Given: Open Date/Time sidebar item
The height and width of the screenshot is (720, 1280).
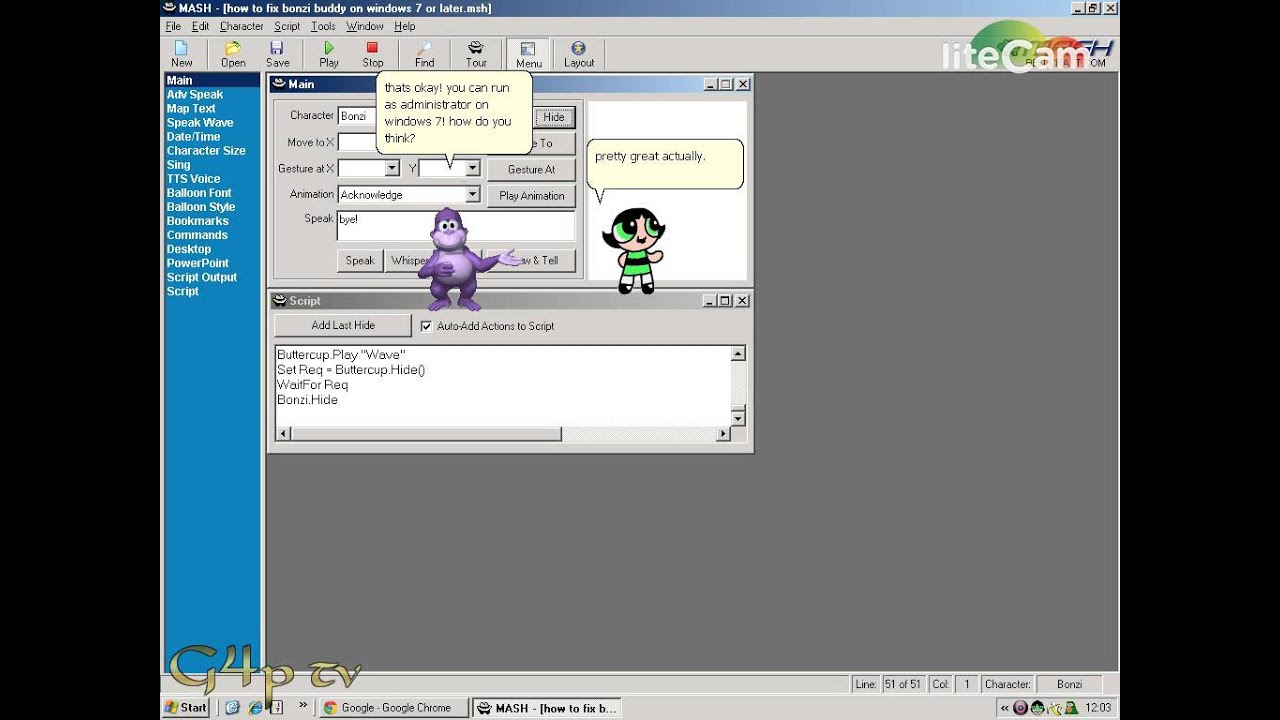Looking at the screenshot, I should (x=193, y=137).
